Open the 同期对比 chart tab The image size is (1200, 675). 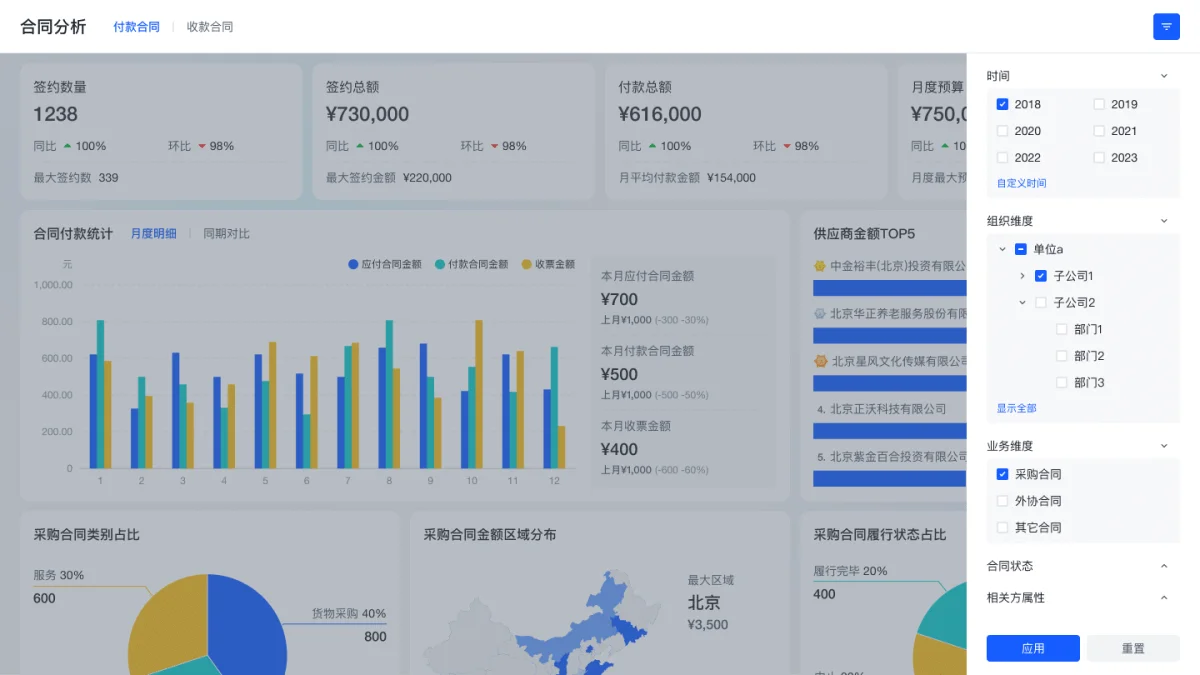coord(227,234)
